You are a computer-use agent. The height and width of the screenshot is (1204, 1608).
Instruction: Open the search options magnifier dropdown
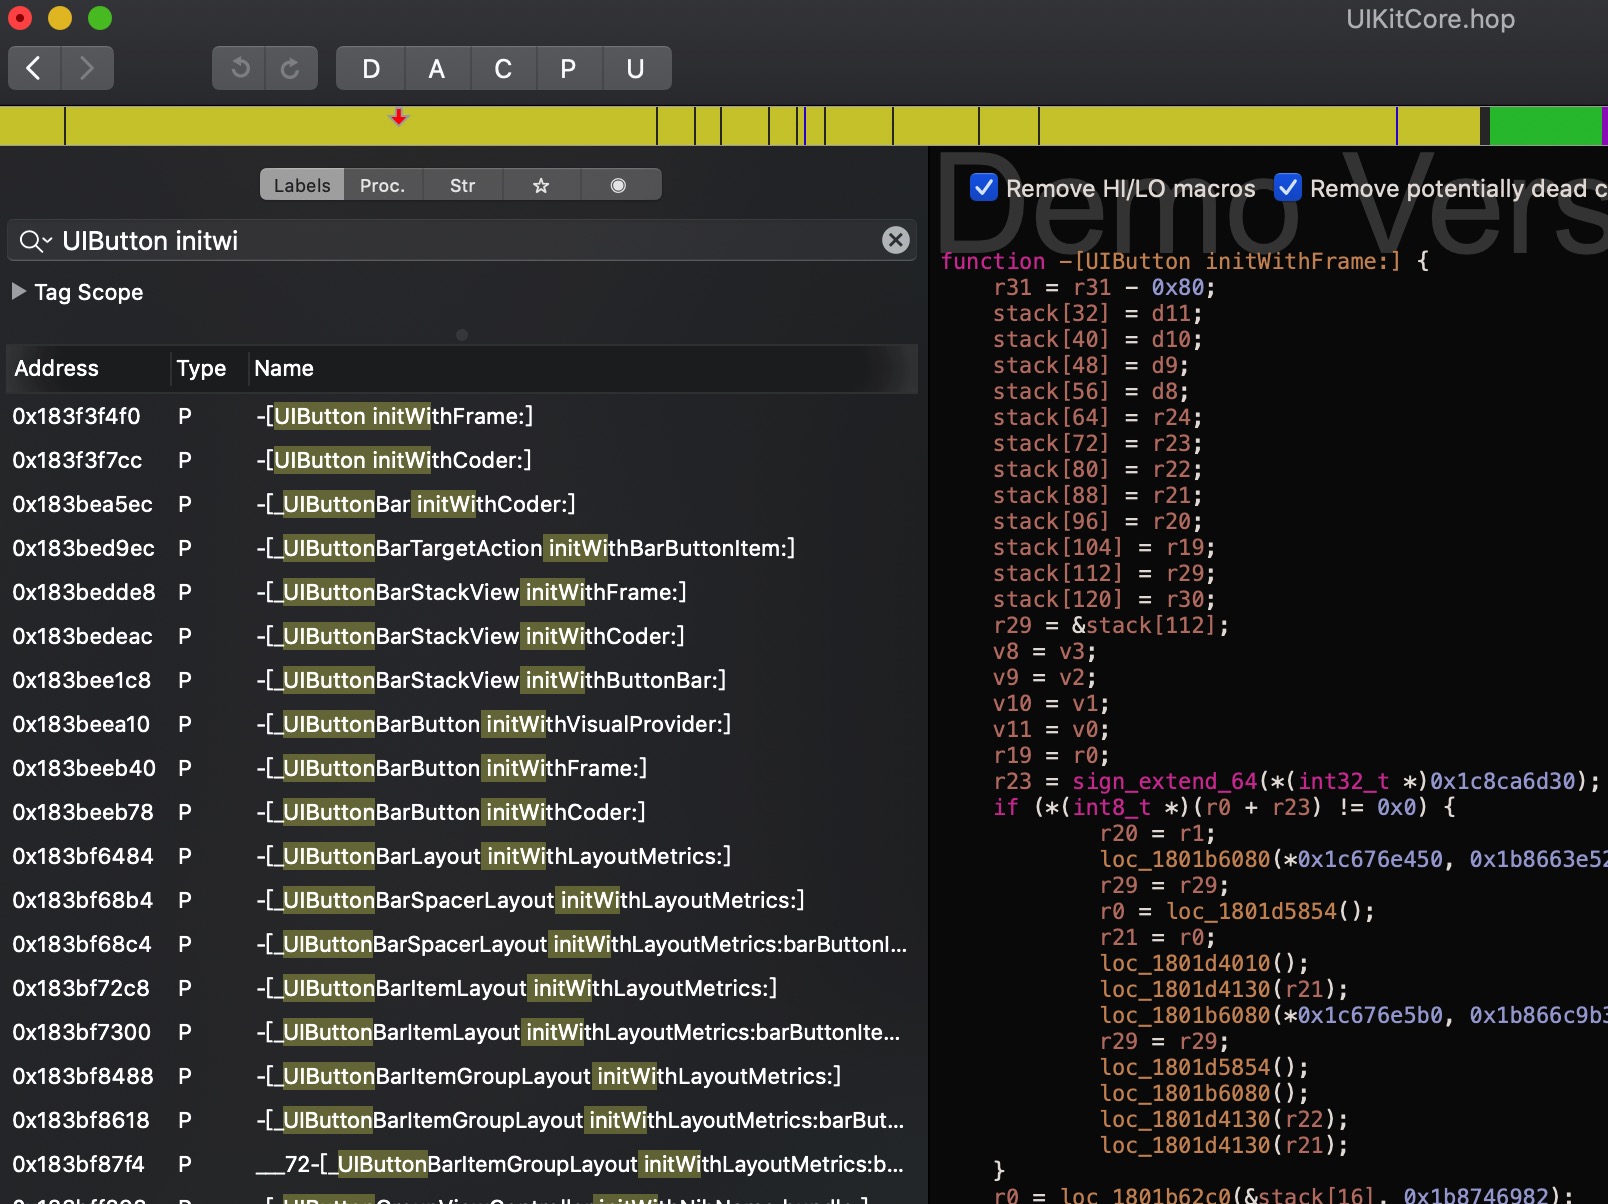[x=35, y=241]
